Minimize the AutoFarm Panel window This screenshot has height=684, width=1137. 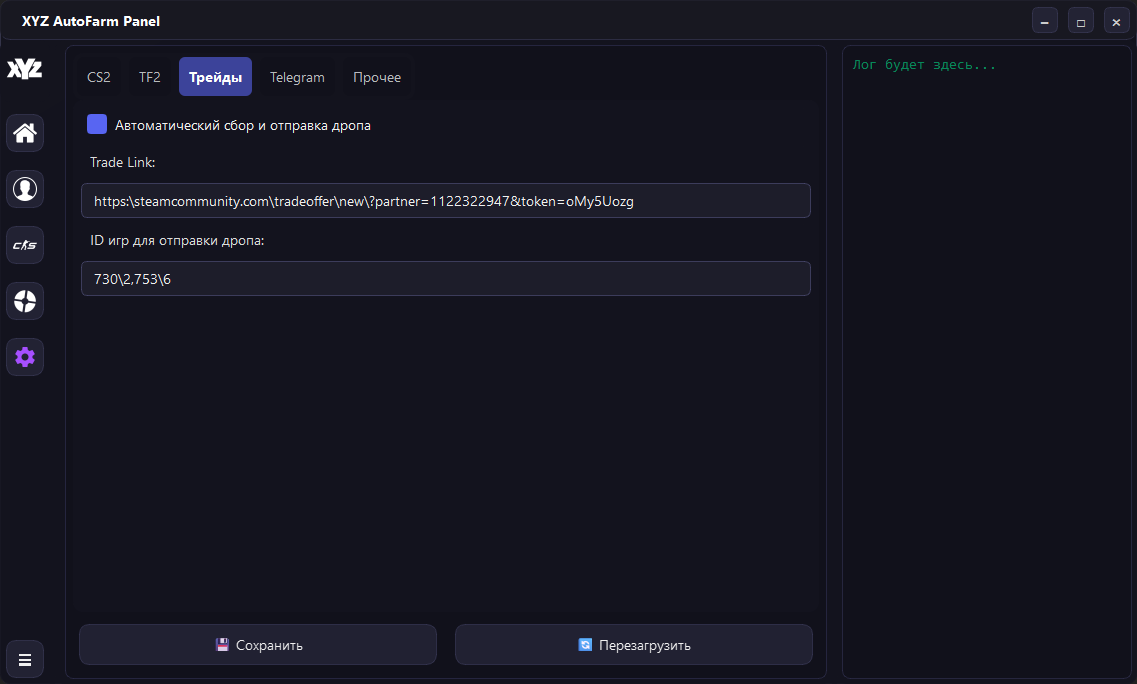click(1045, 21)
